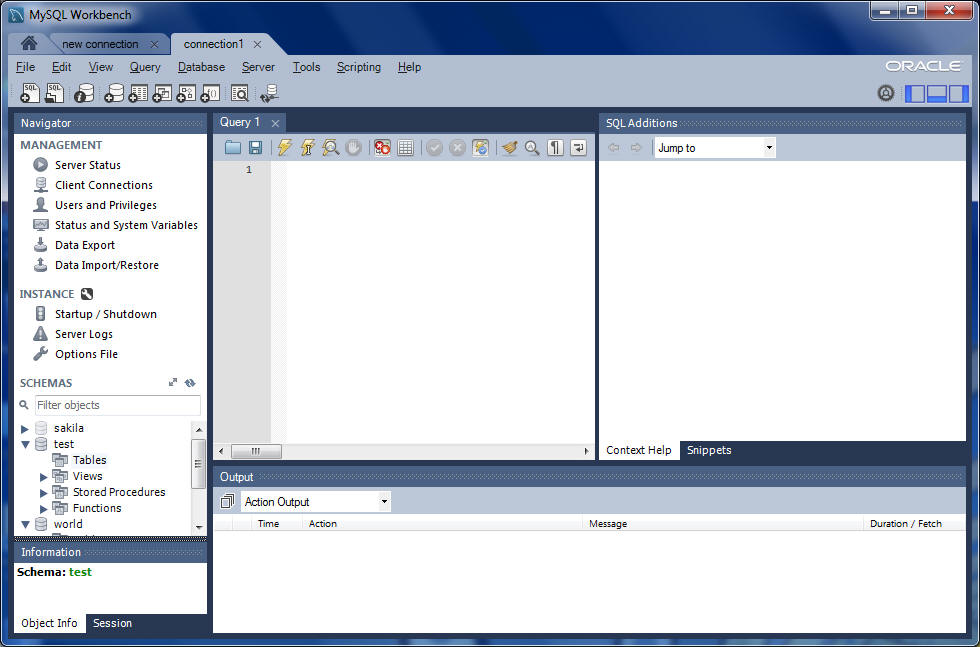Image resolution: width=980 pixels, height=647 pixels.
Task: Copy output history icon in Output panel
Action: click(228, 501)
